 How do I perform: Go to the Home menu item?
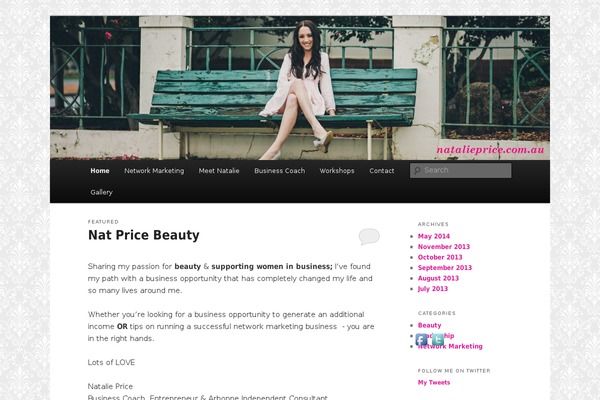tap(100, 171)
